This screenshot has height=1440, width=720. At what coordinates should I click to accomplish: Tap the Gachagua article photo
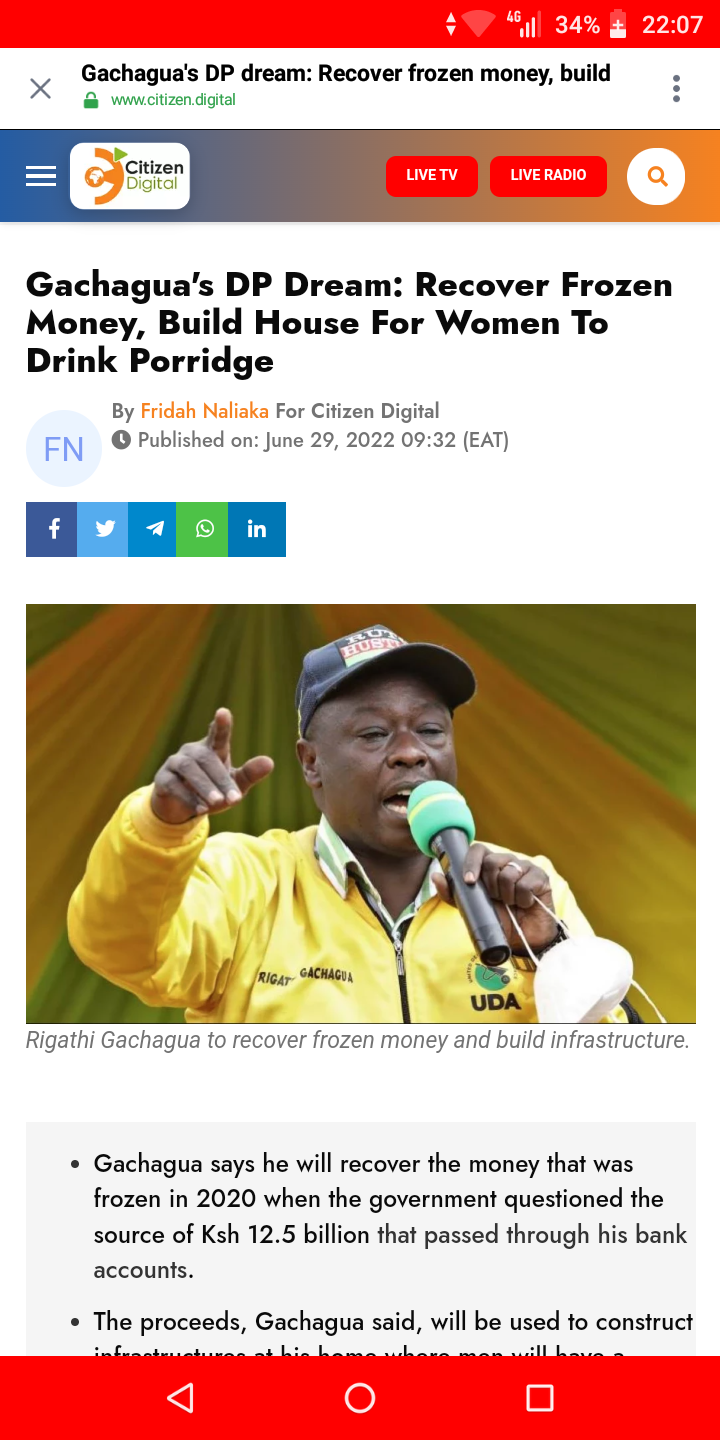point(361,813)
